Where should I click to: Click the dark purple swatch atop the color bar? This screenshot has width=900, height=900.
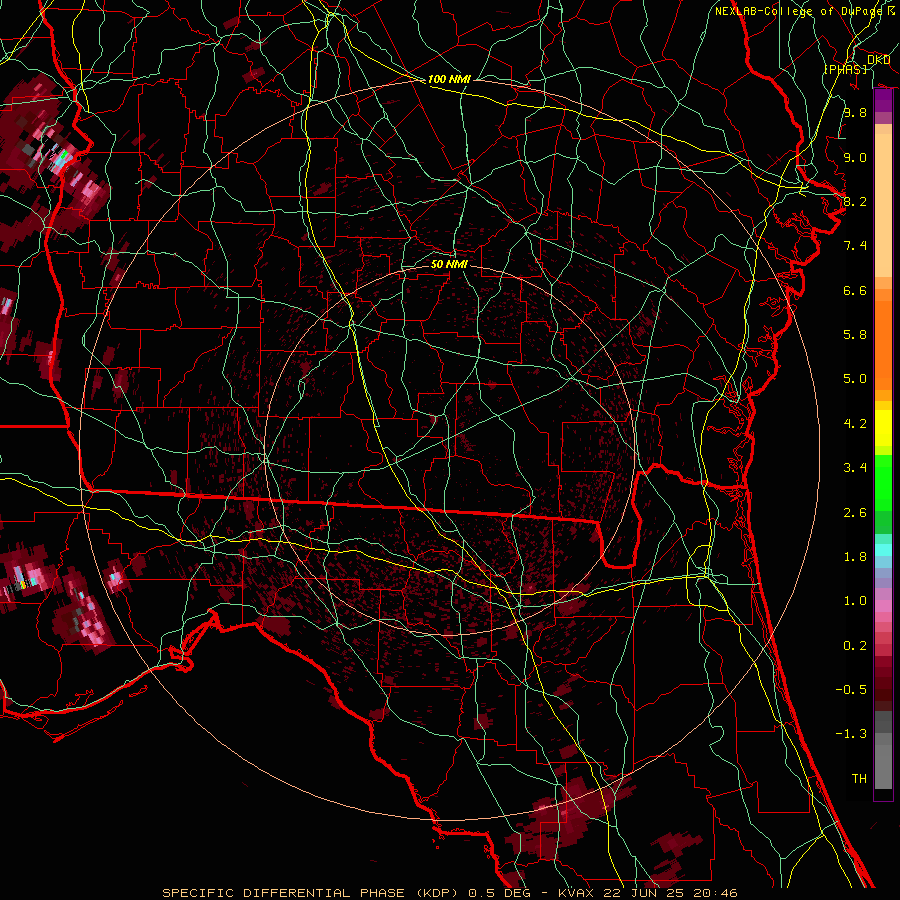coord(883,100)
